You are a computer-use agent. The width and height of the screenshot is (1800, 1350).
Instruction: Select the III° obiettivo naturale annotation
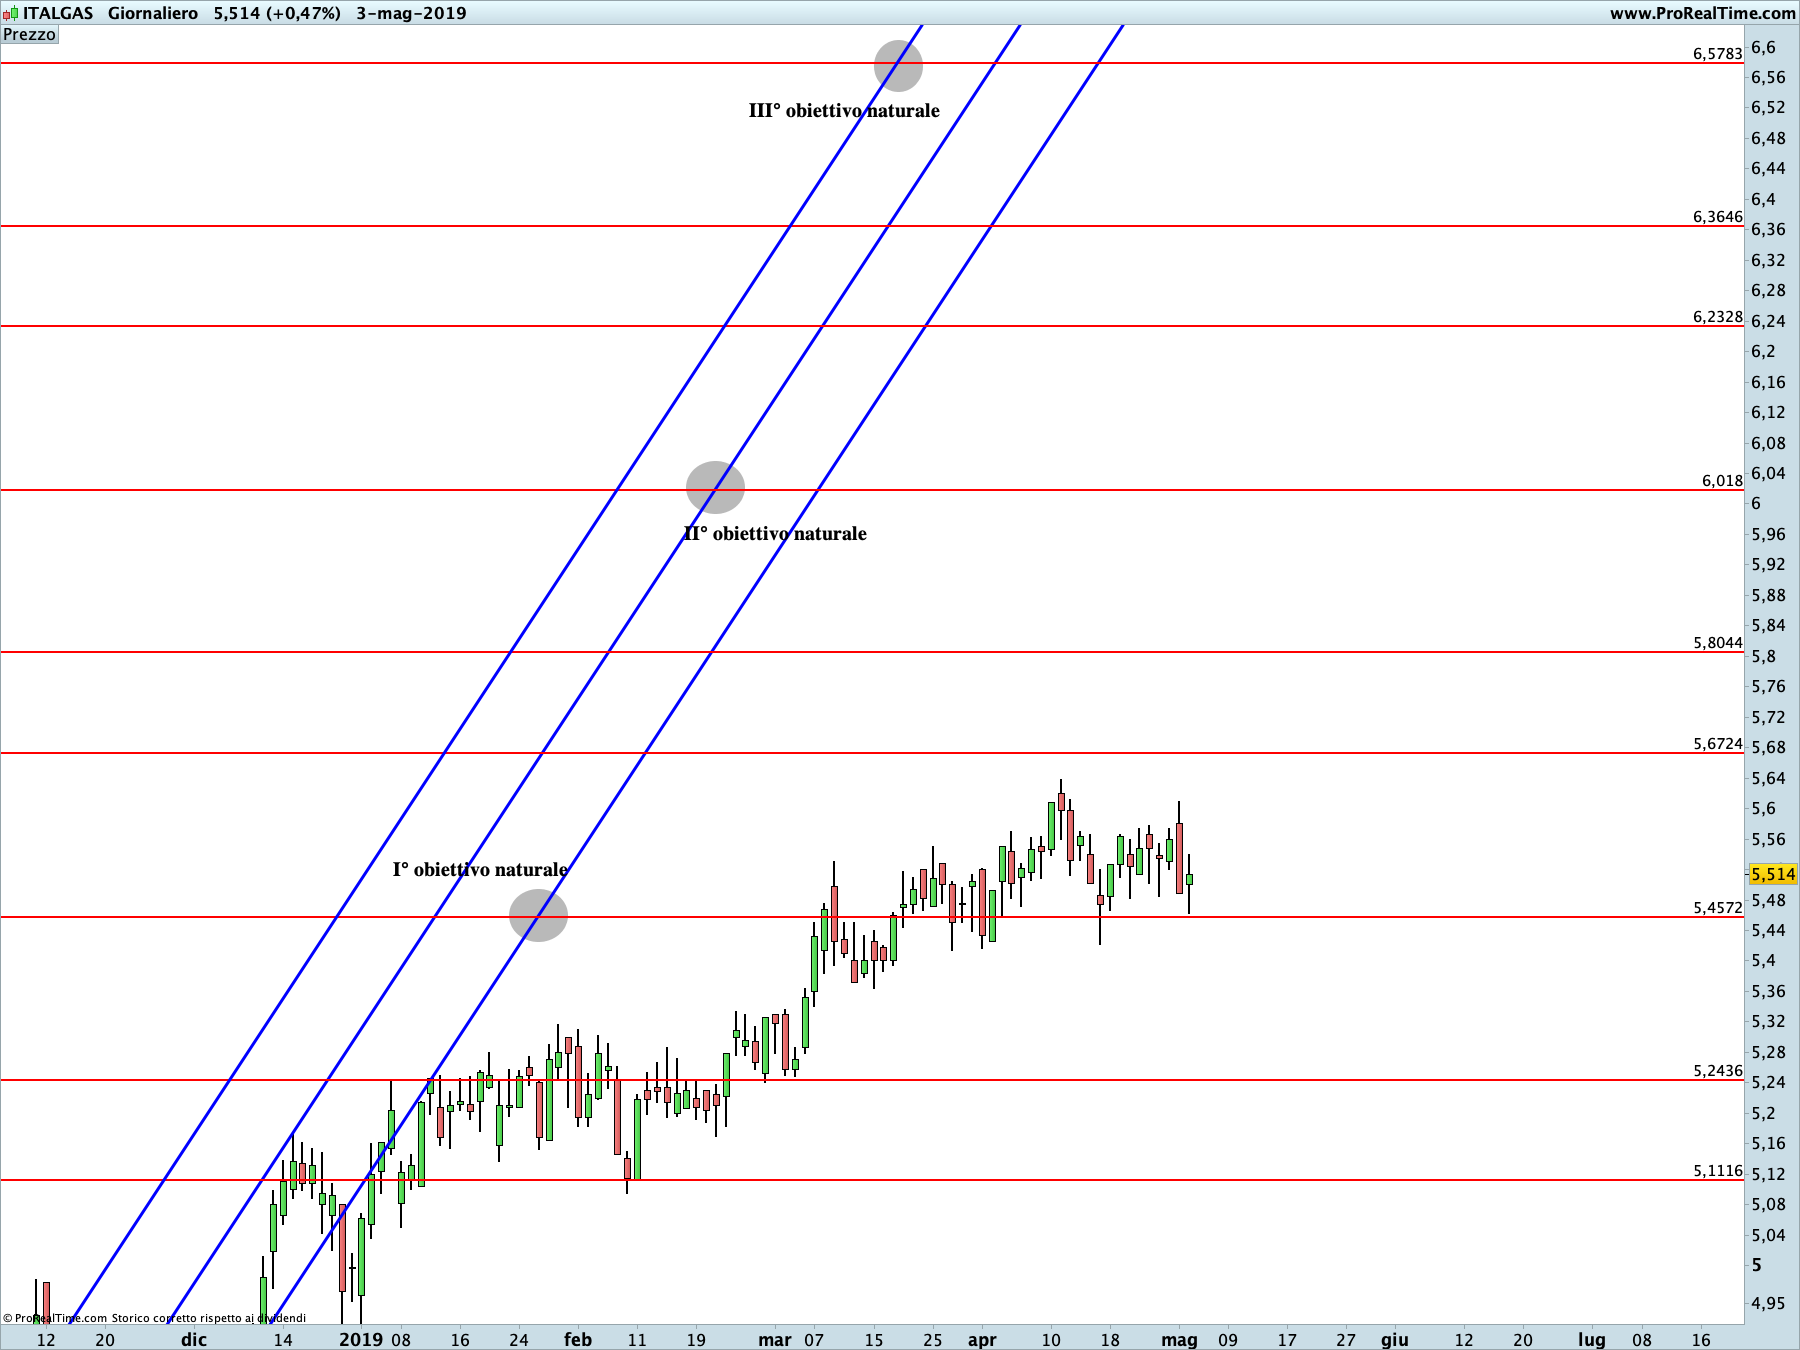(844, 111)
